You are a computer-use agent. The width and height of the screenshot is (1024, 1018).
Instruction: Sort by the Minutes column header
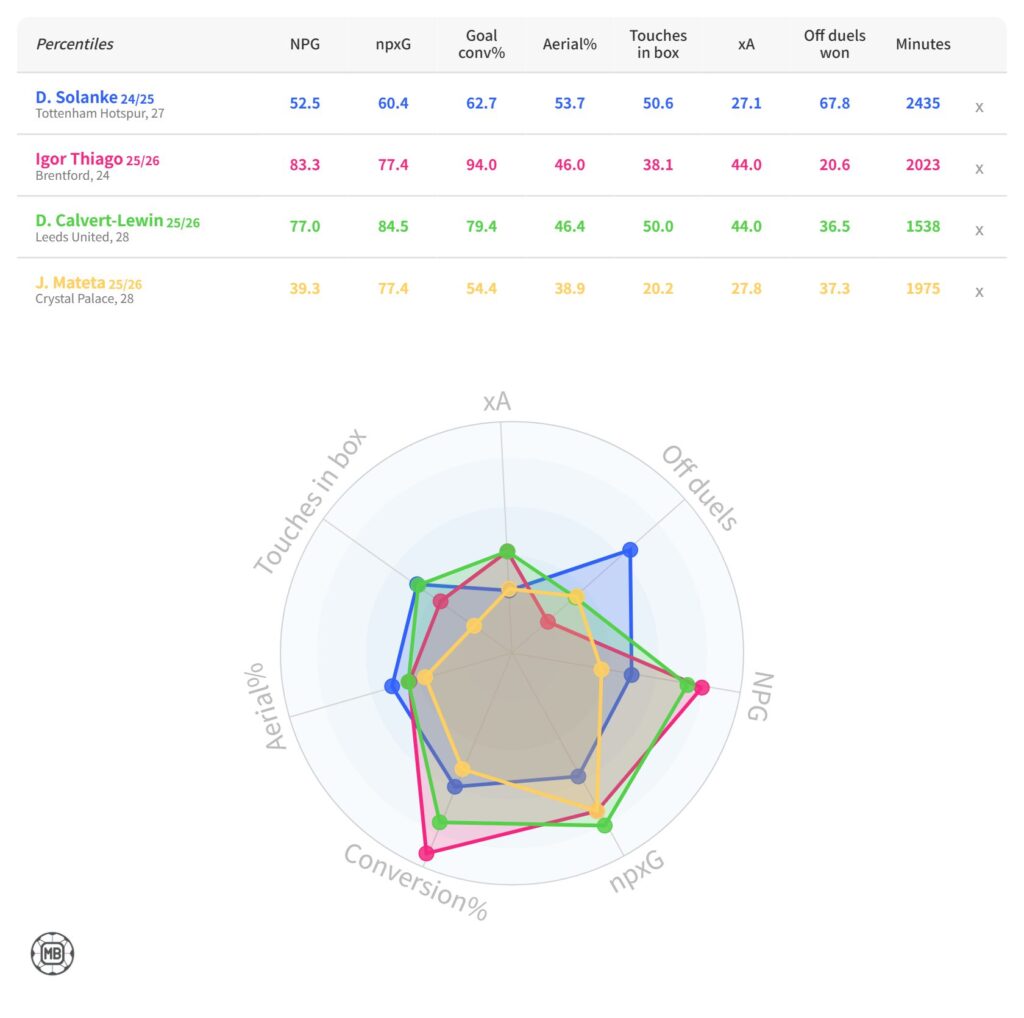(922, 44)
